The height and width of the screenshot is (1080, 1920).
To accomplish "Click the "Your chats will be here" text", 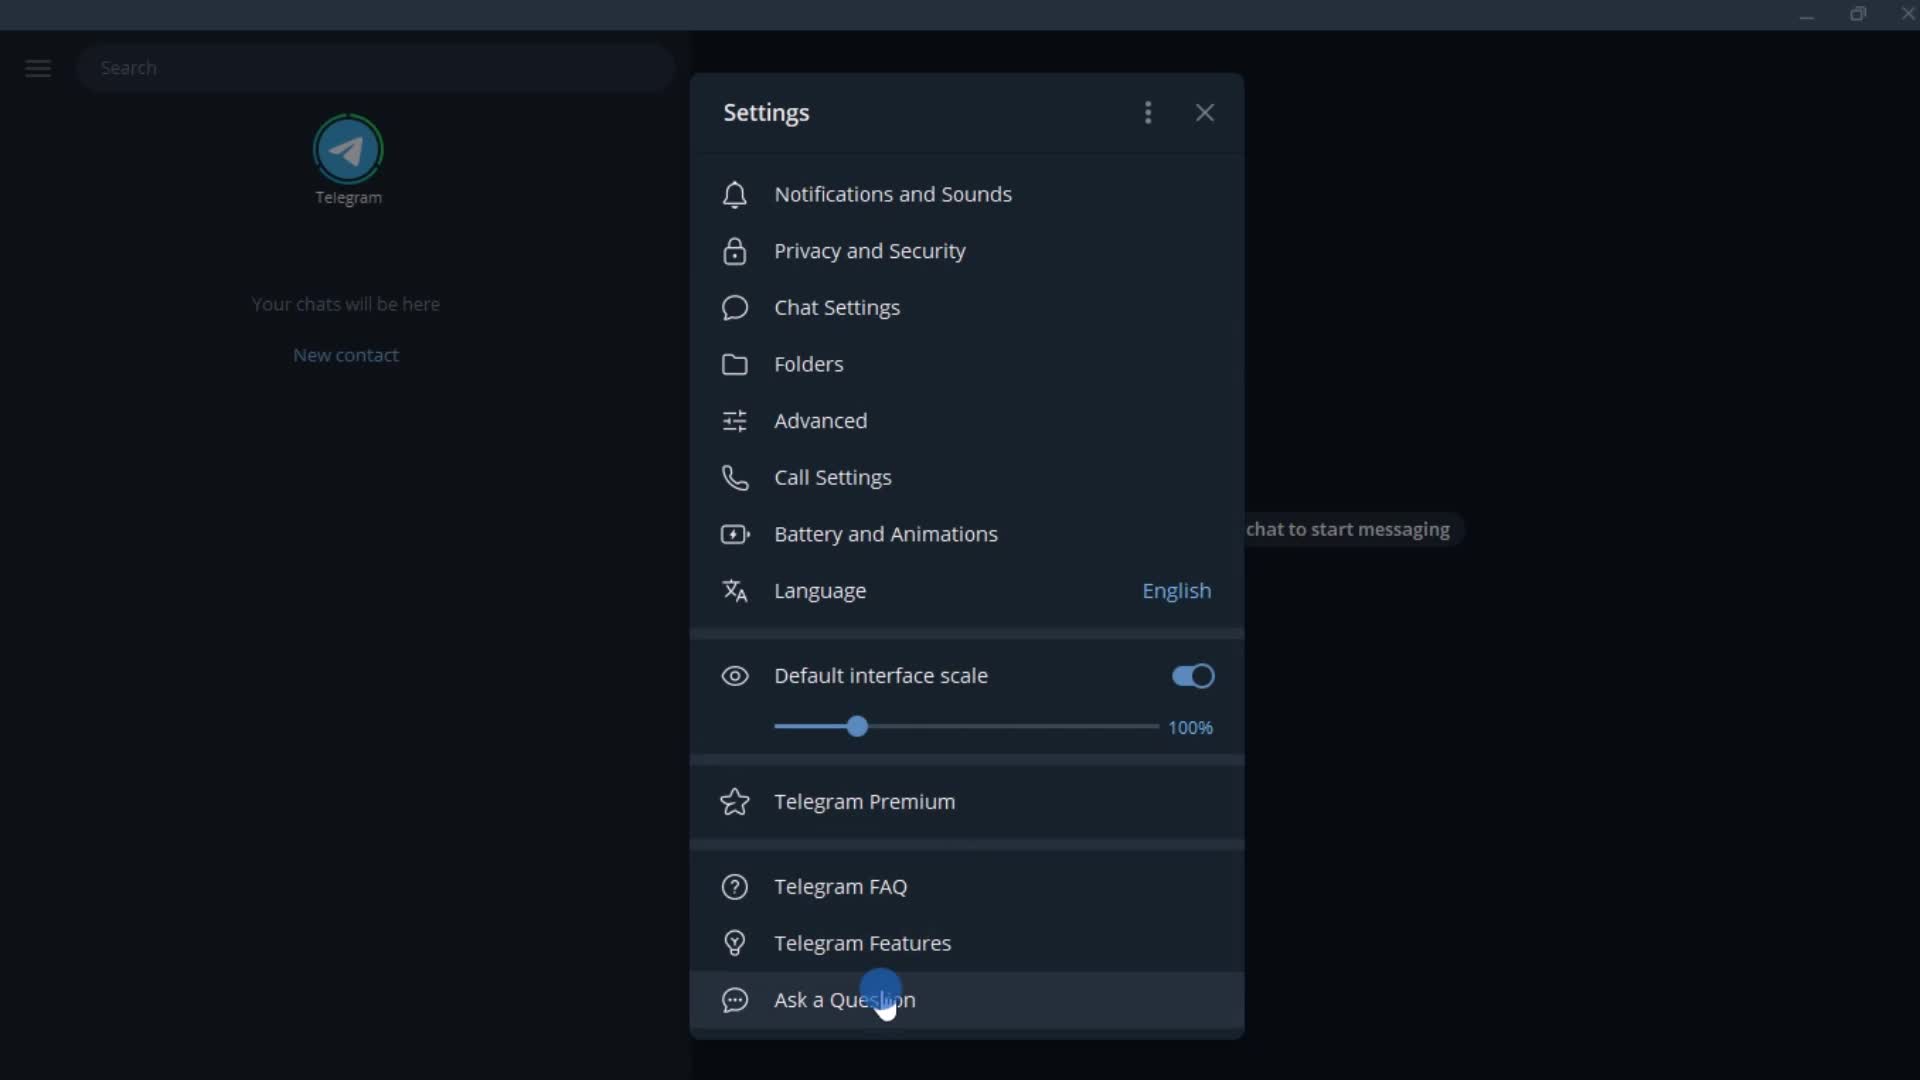I will click(x=346, y=304).
